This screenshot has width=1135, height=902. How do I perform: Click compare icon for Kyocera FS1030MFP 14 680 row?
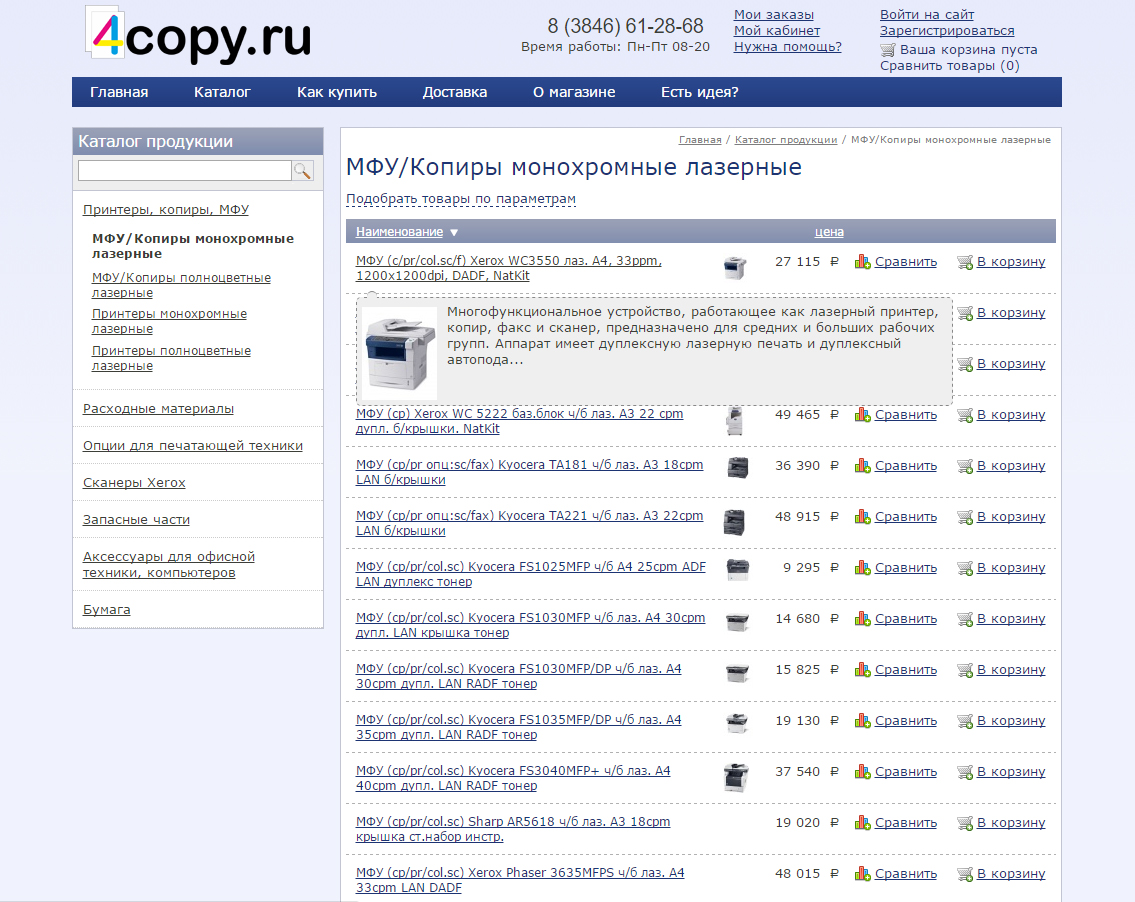pyautogui.click(x=862, y=619)
